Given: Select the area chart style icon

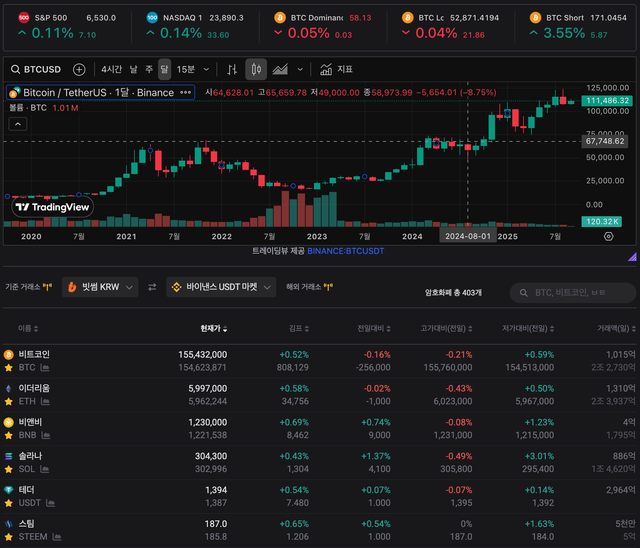Looking at the screenshot, I should [280, 69].
